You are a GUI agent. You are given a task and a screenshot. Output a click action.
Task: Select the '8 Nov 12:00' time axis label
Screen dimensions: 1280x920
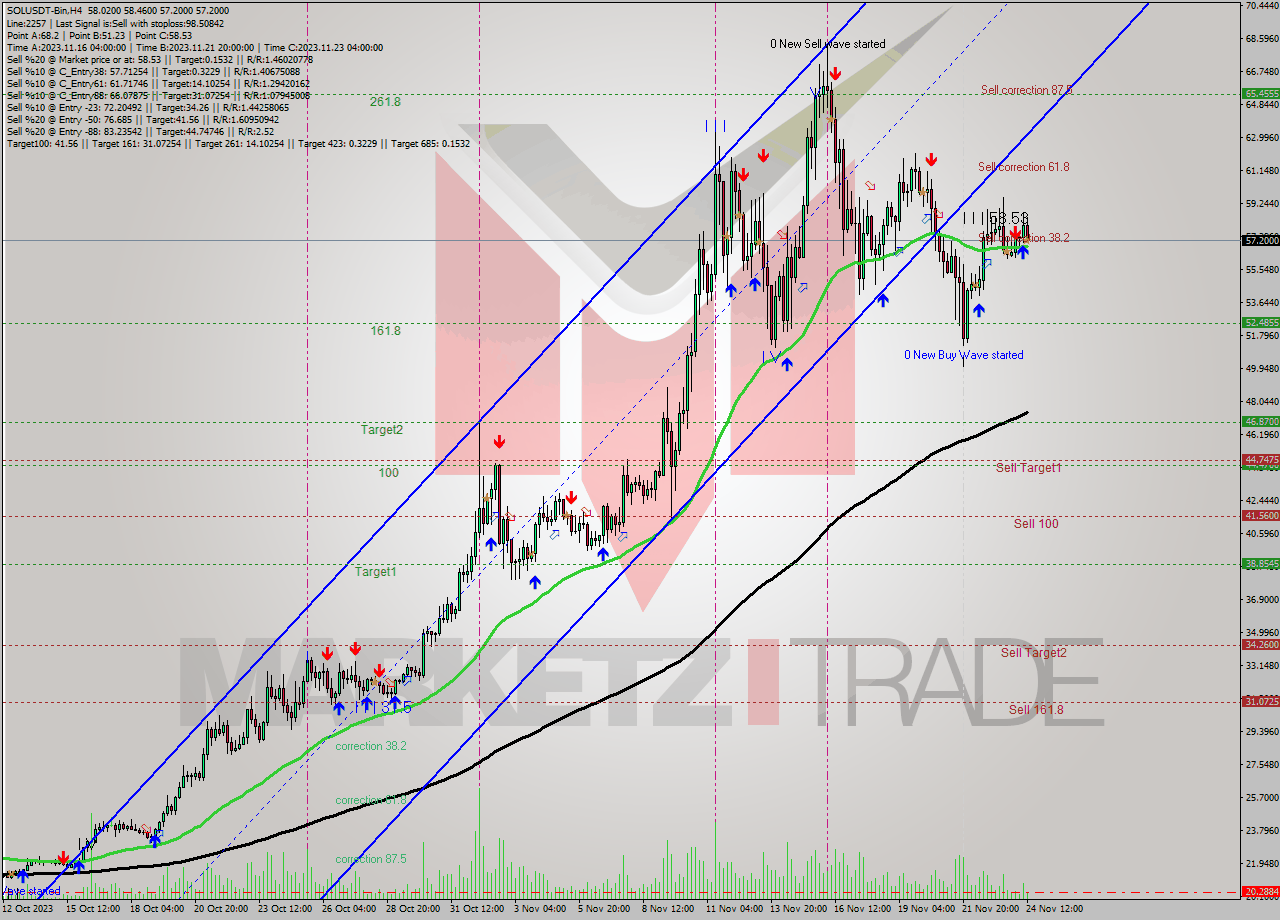tap(667, 909)
